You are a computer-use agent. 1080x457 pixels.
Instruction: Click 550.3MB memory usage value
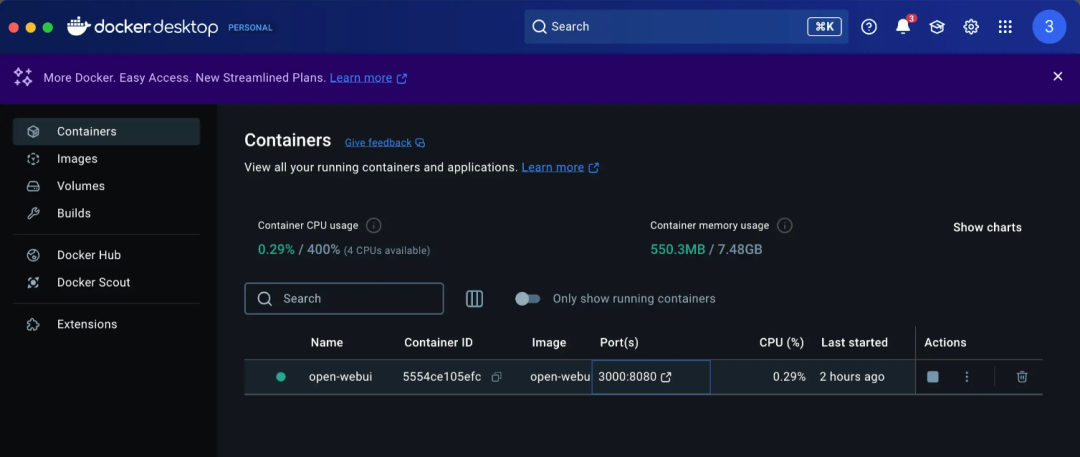tap(678, 250)
